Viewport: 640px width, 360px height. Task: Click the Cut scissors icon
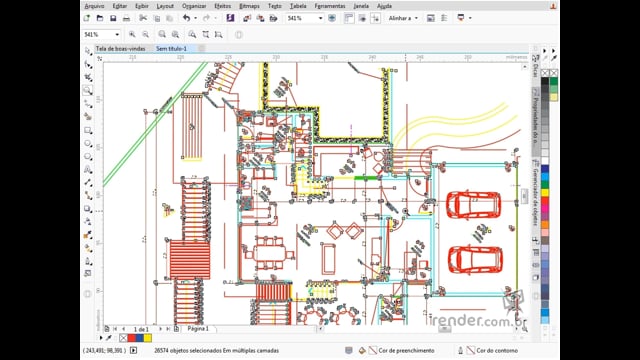point(143,18)
